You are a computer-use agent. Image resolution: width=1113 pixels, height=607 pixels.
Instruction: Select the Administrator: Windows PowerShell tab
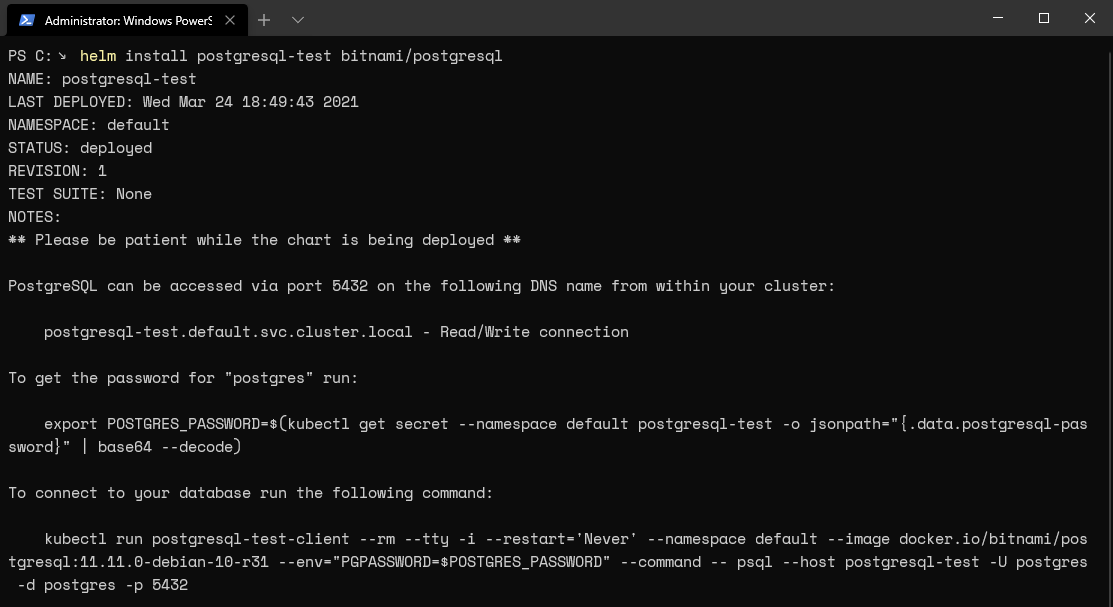pyautogui.click(x=127, y=20)
